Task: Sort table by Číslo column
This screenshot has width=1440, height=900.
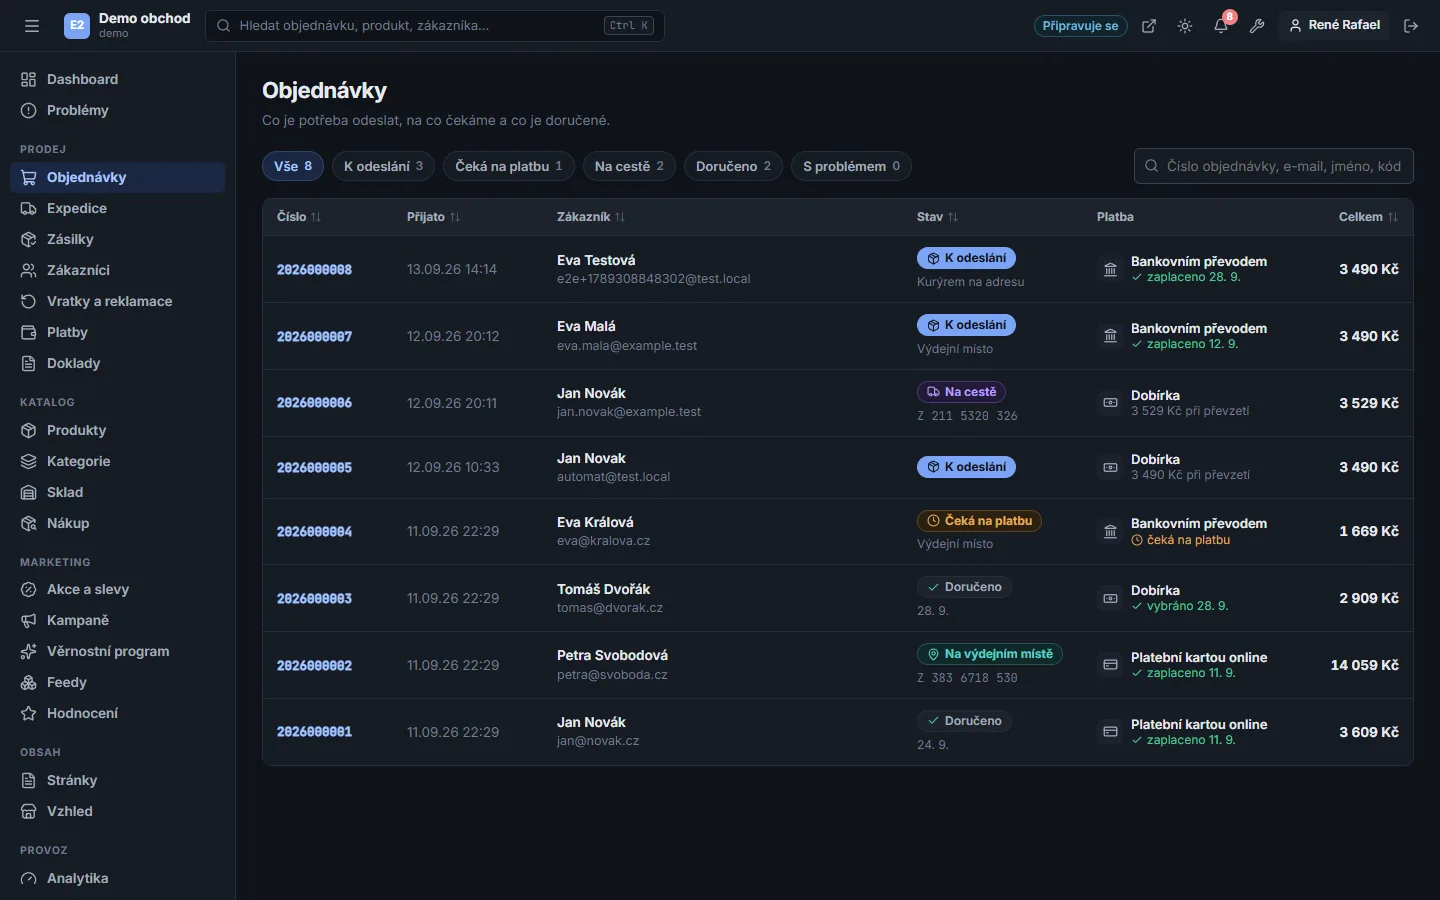Action: [x=299, y=217]
